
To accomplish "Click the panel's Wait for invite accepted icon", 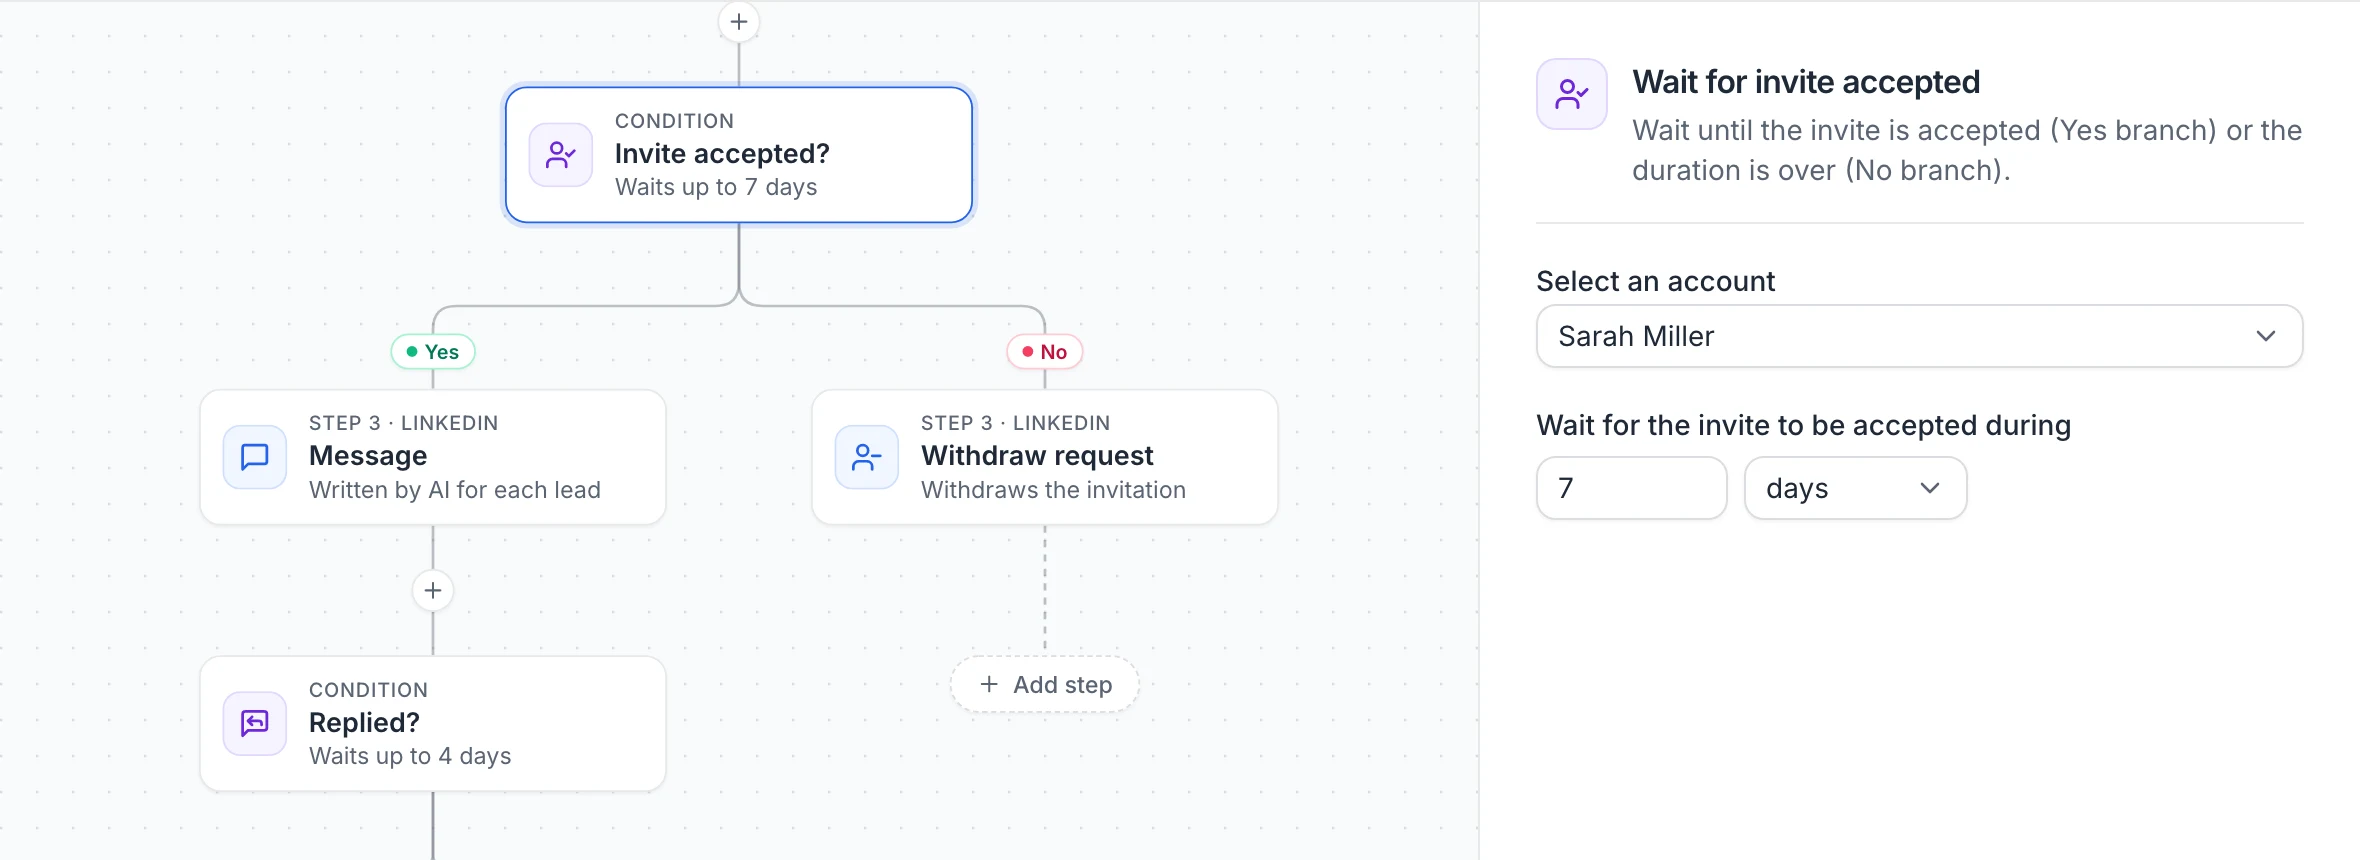I will [1572, 94].
